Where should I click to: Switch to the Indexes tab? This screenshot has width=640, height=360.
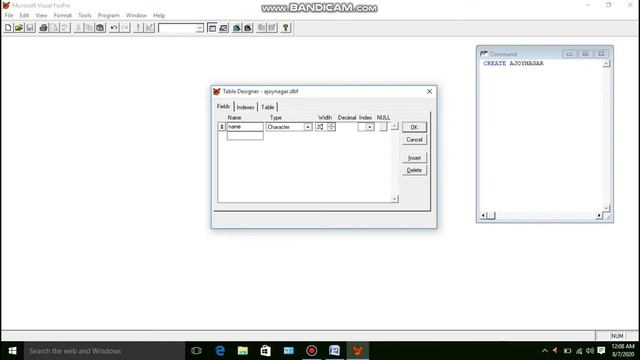pos(245,107)
